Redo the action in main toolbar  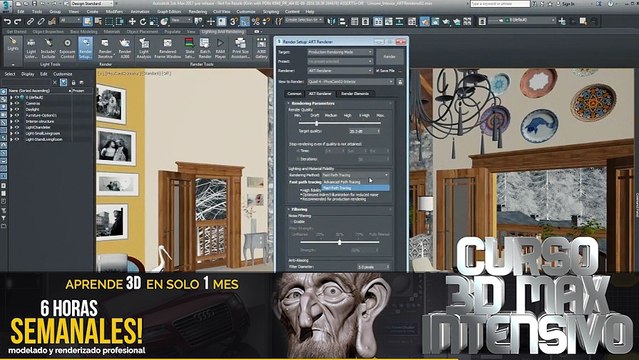point(18,21)
